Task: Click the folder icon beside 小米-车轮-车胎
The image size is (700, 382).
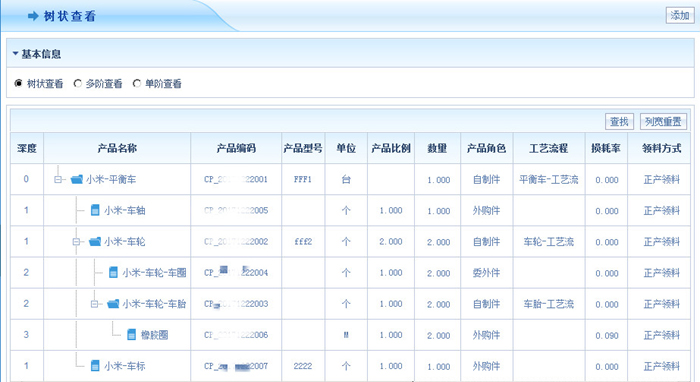Action: tap(113, 304)
